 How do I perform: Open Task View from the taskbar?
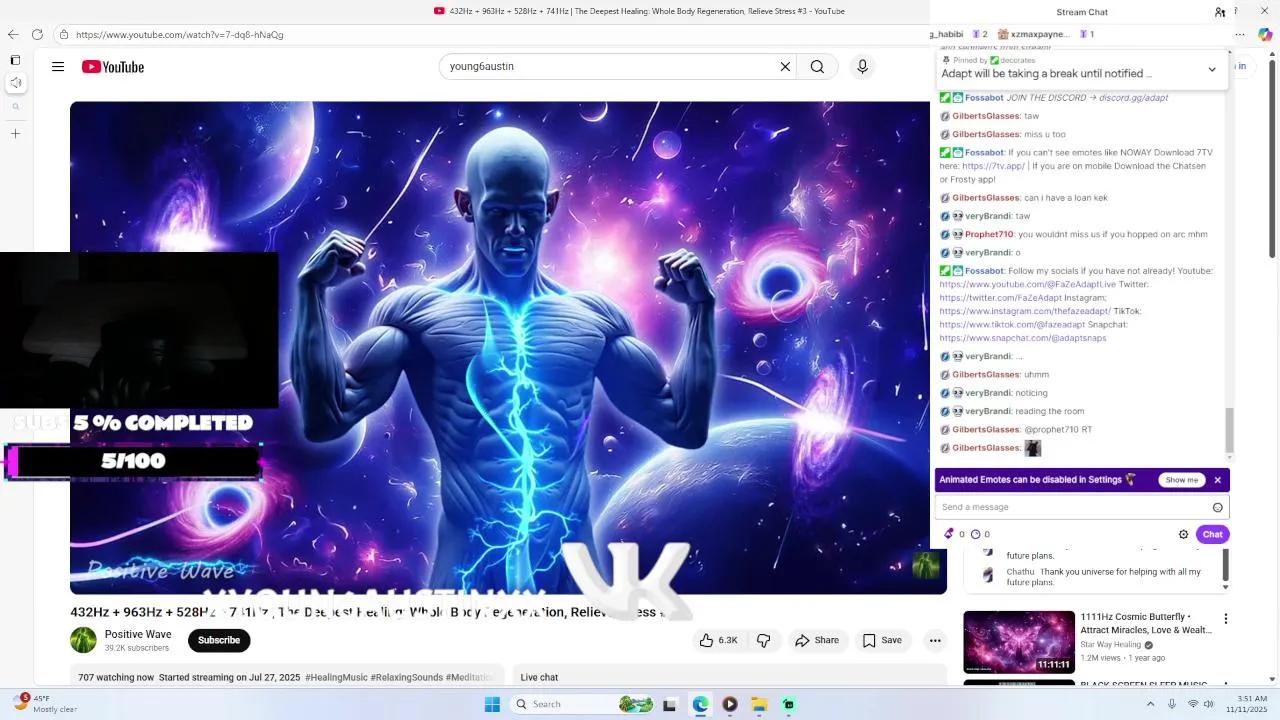(670, 704)
